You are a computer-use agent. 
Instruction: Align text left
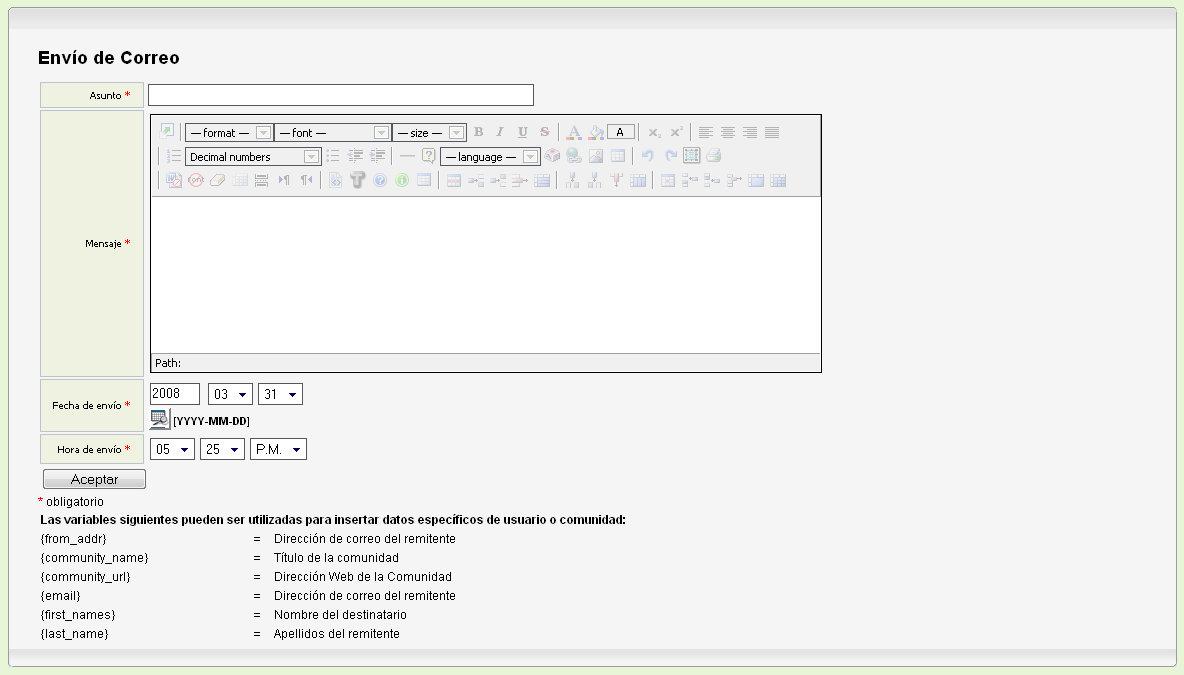[705, 132]
